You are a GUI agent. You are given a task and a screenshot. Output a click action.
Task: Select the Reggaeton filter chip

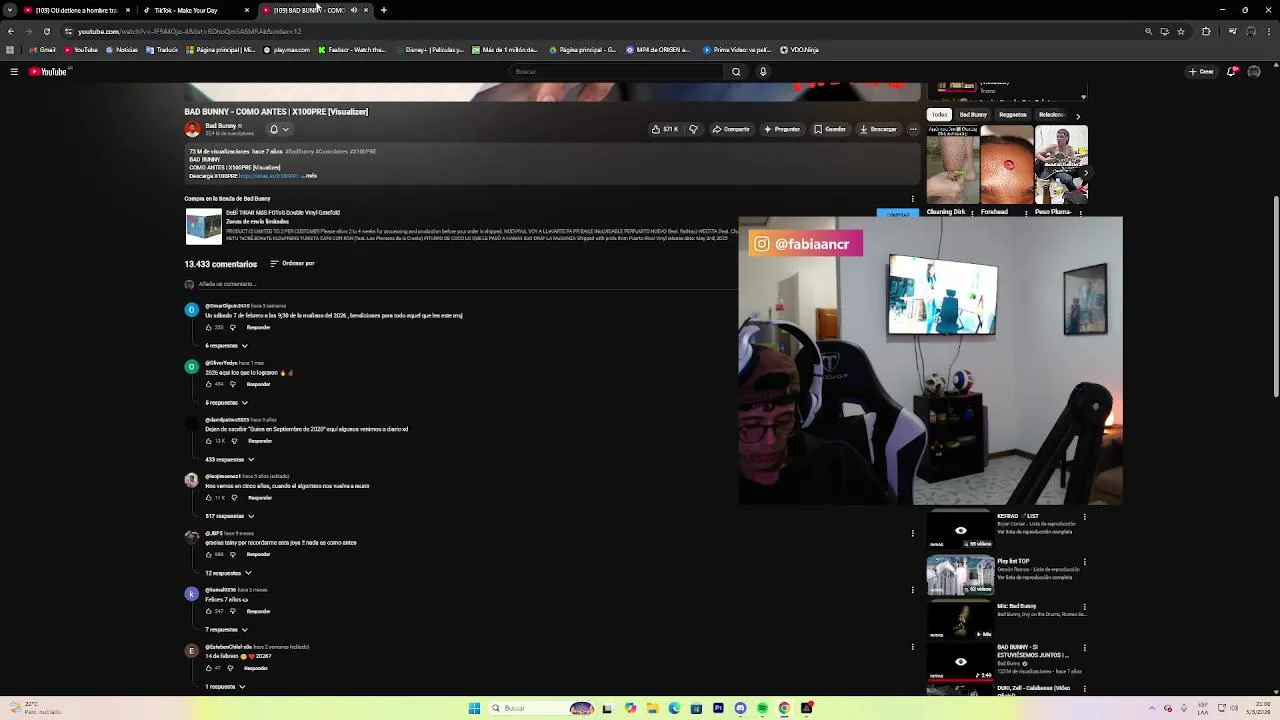coord(1012,115)
